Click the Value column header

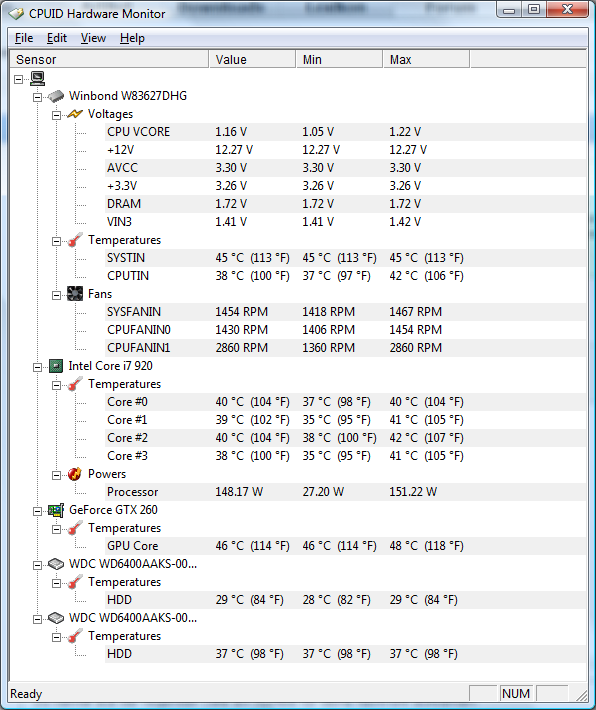pos(252,59)
